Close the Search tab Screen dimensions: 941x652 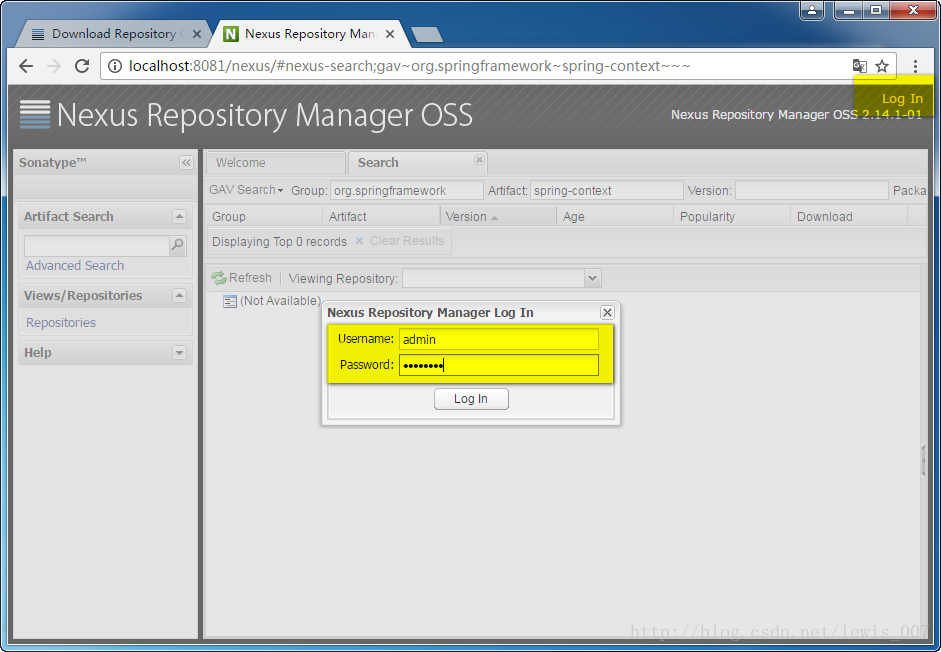(x=479, y=159)
